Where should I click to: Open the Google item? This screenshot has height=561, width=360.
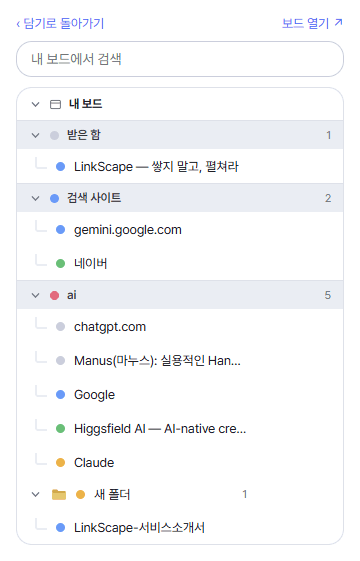(x=94, y=395)
